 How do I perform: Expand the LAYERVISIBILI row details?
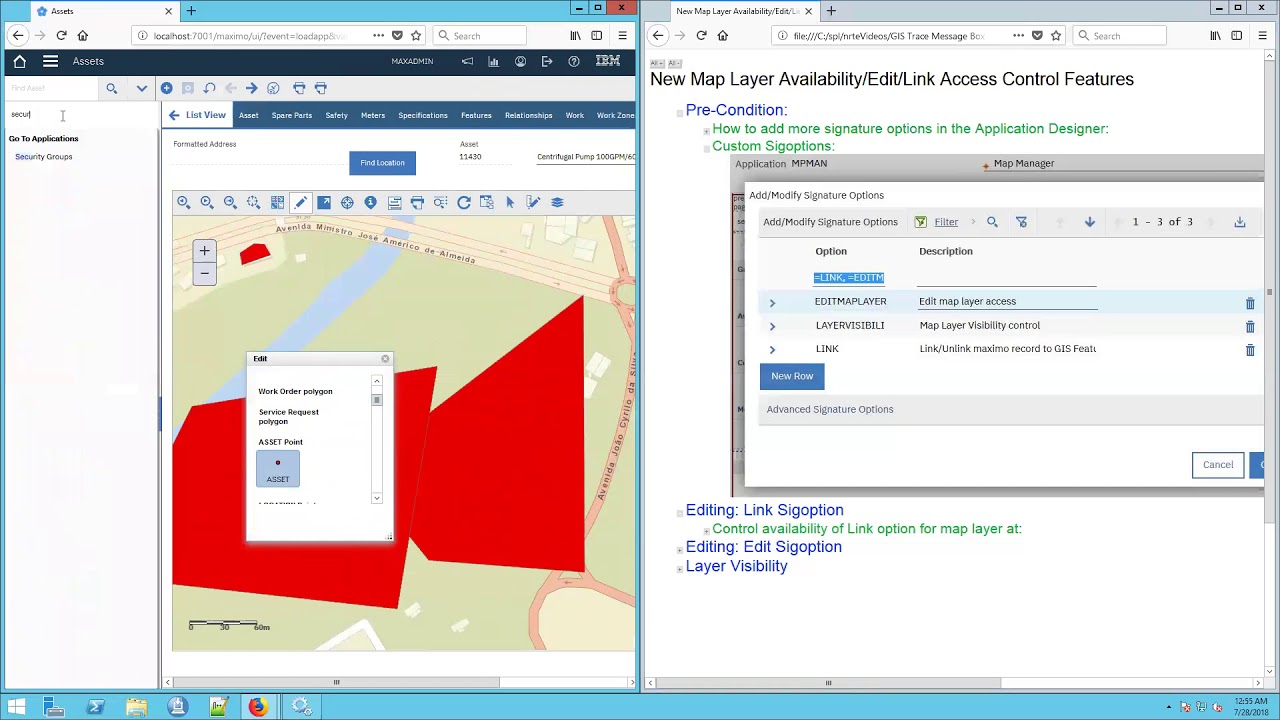coord(772,326)
